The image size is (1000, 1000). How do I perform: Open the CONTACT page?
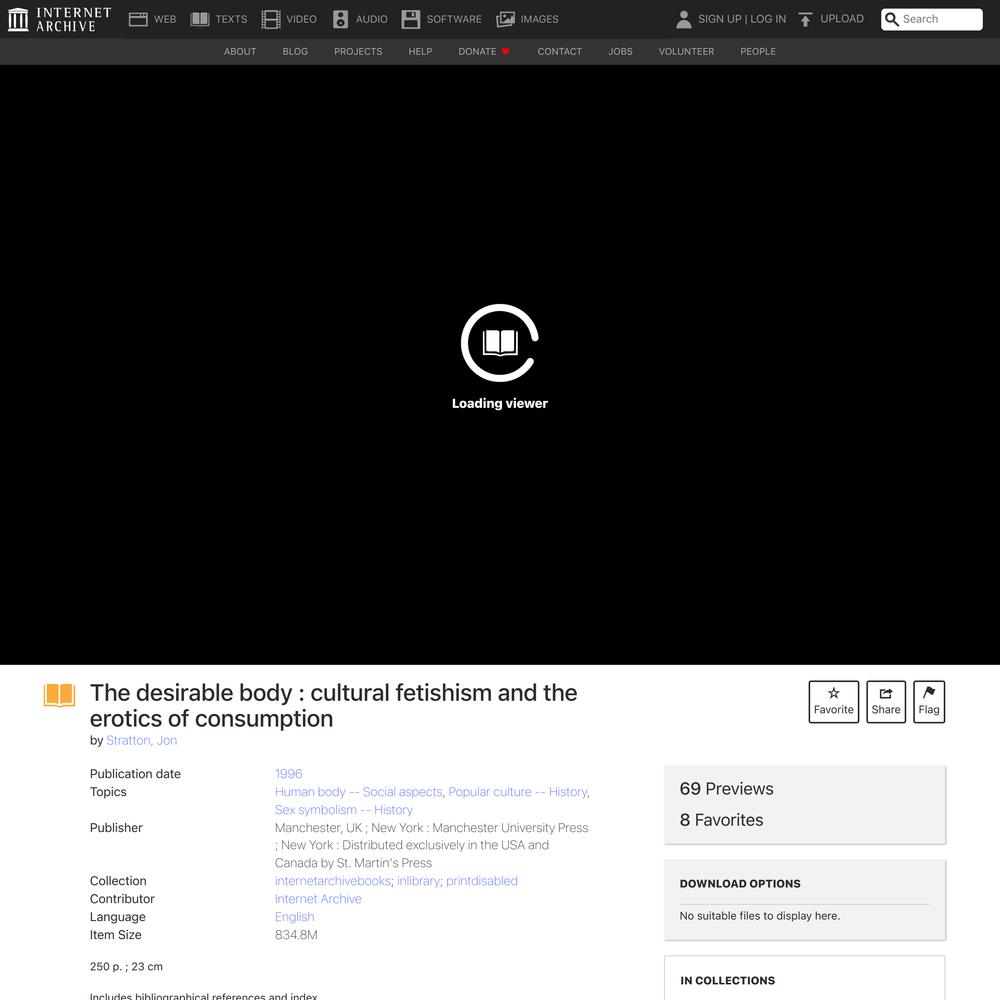[x=559, y=52]
